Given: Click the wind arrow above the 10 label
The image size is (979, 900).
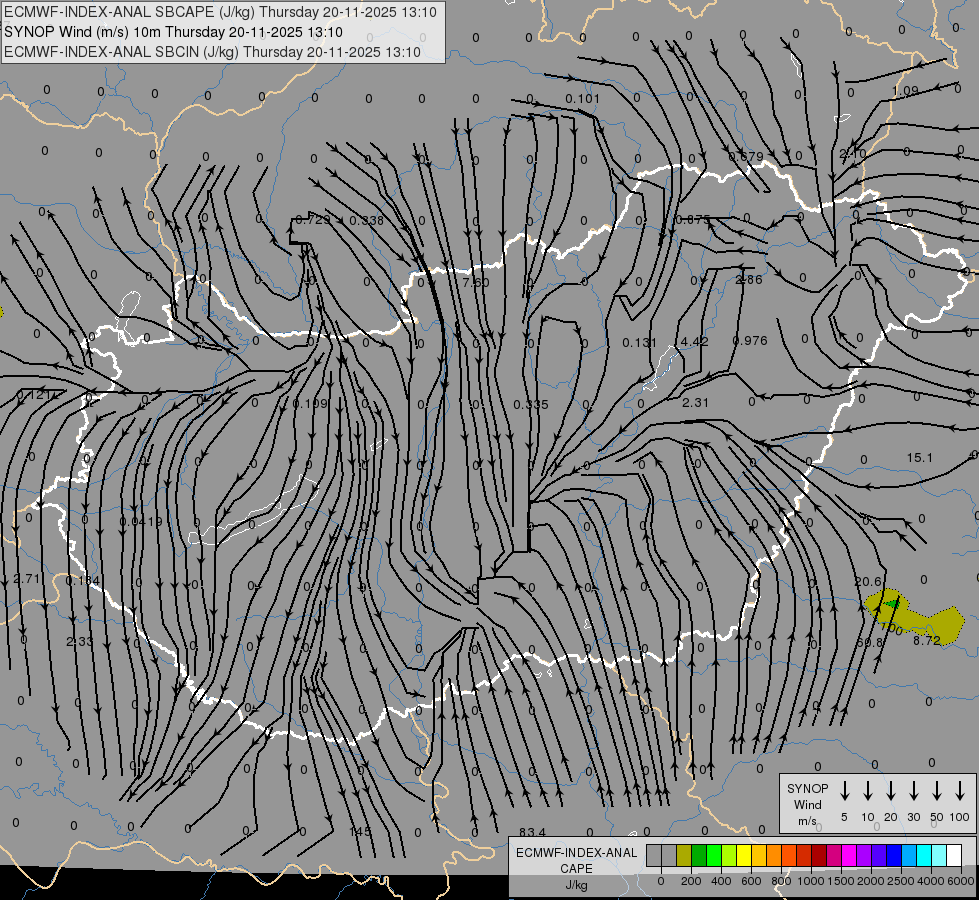Looking at the screenshot, I should 867,791.
